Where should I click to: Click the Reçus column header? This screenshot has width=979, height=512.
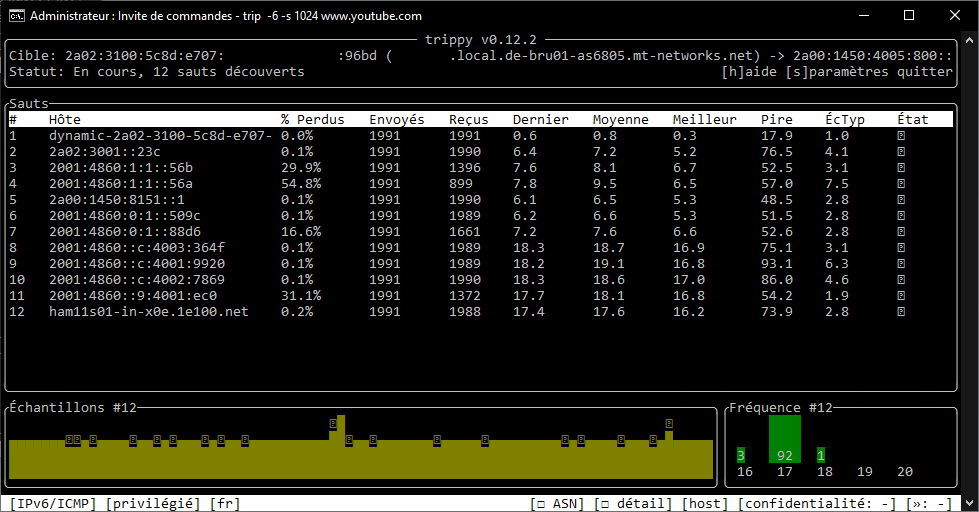coord(469,119)
